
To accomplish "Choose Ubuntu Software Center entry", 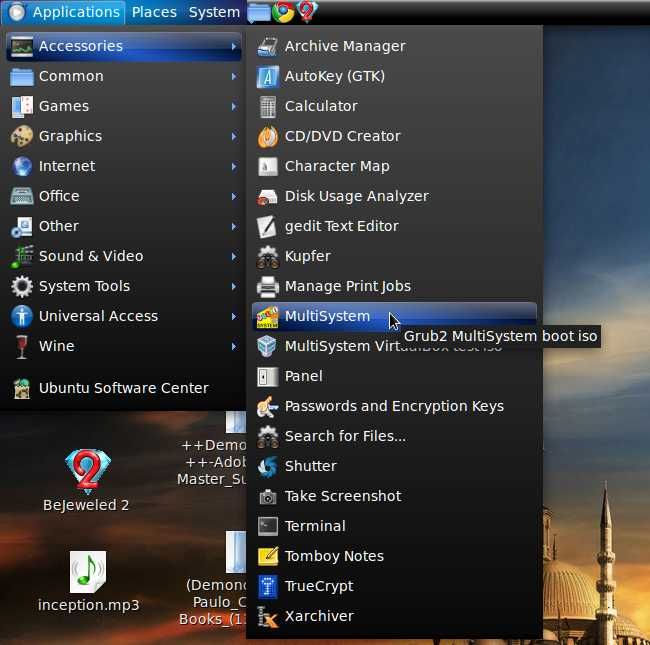I will pos(124,388).
